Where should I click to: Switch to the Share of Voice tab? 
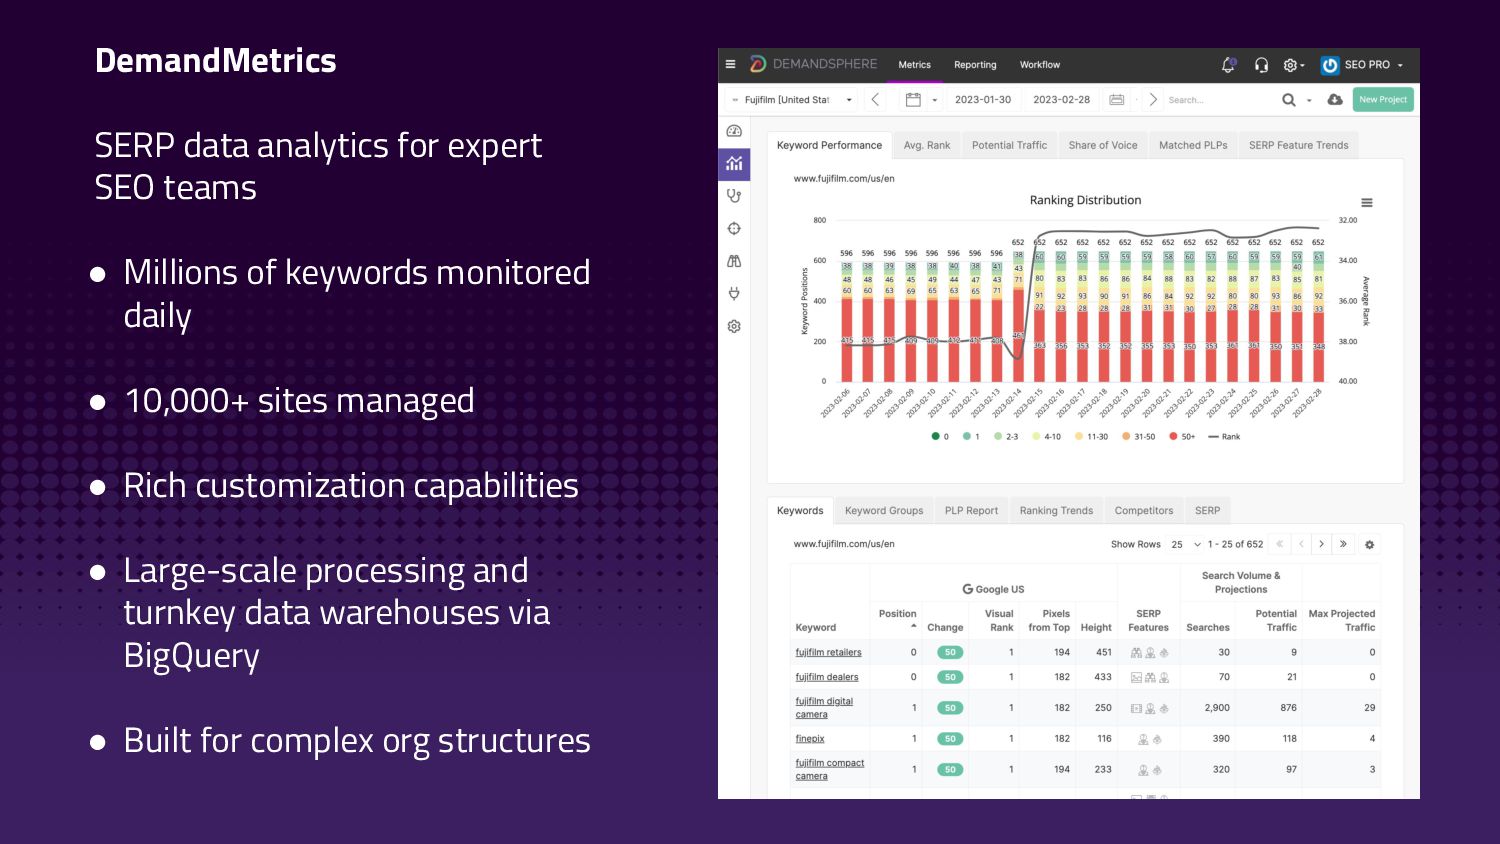point(1102,146)
